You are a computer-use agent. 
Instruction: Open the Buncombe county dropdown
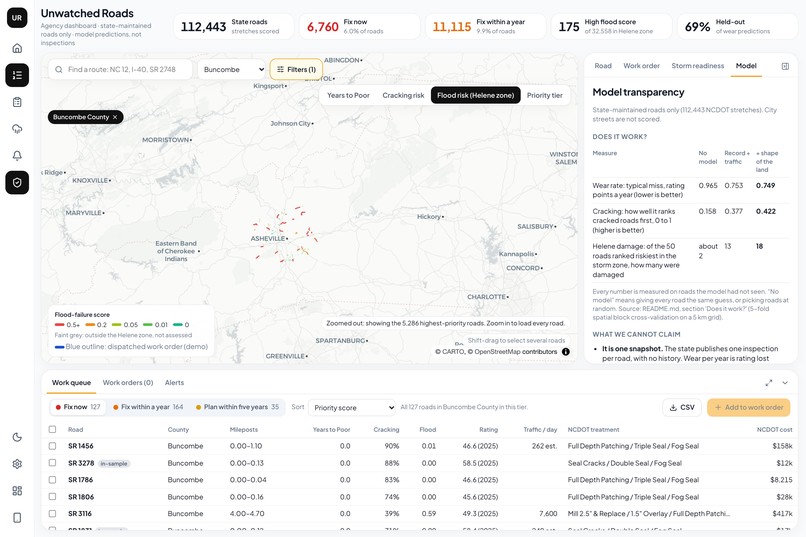tap(231, 69)
